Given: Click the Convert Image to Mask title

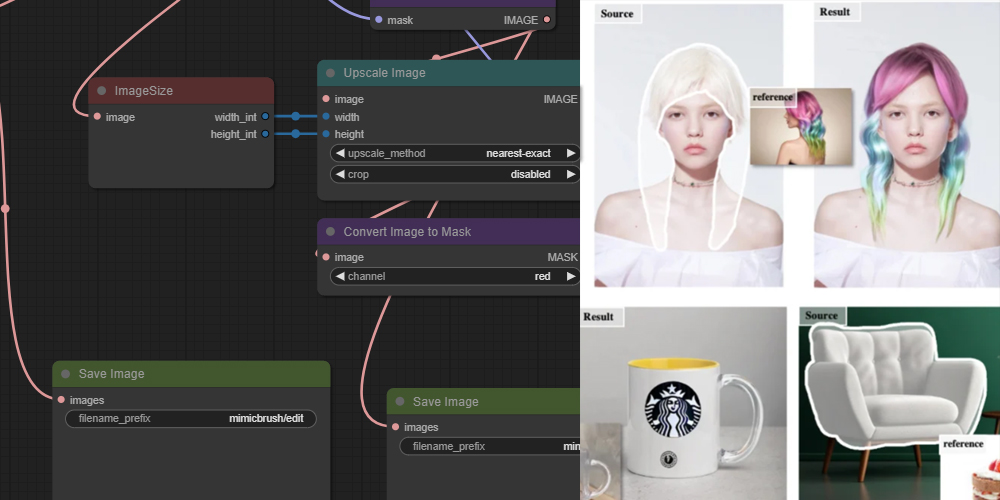Looking at the screenshot, I should tap(408, 232).
